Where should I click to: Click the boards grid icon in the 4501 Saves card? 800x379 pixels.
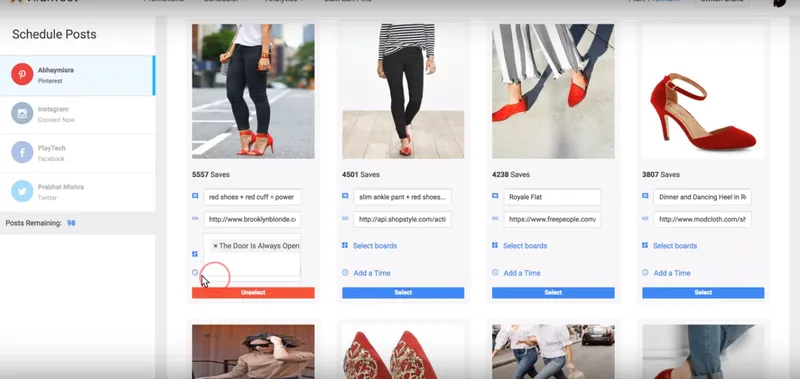click(x=345, y=245)
